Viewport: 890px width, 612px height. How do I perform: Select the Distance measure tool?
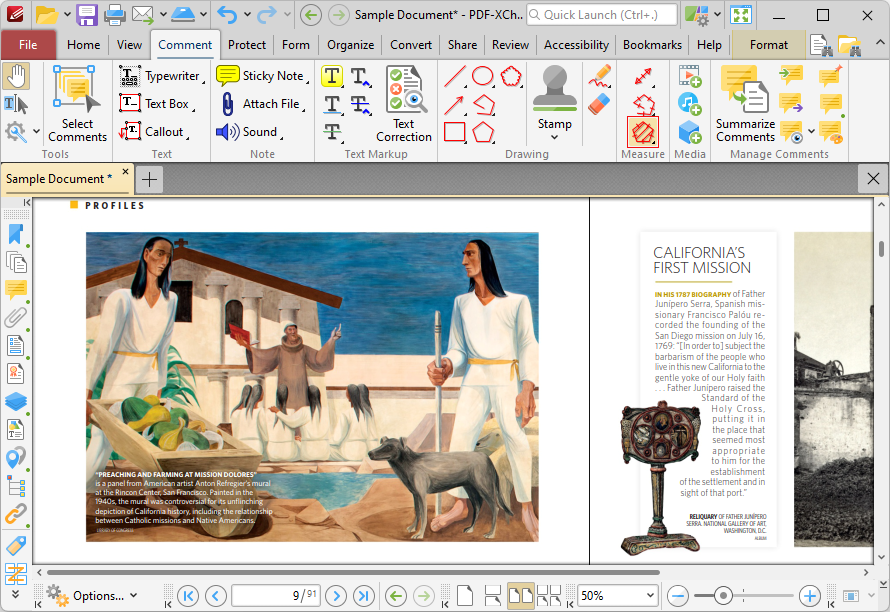pos(643,76)
